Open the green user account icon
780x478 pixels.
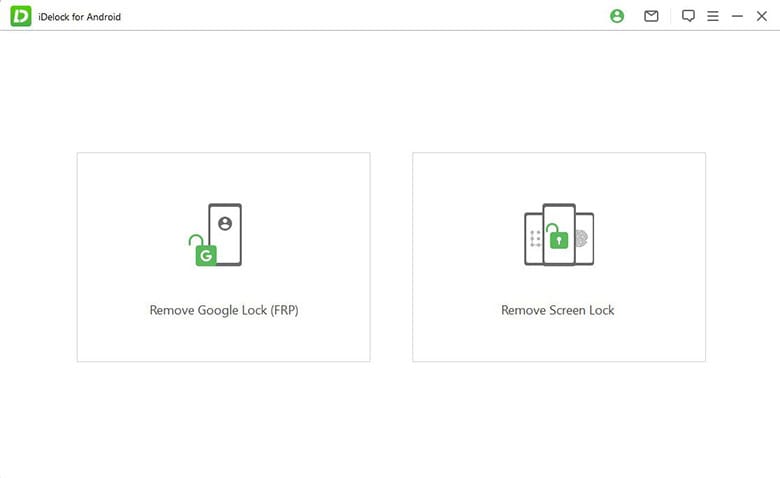(617, 16)
